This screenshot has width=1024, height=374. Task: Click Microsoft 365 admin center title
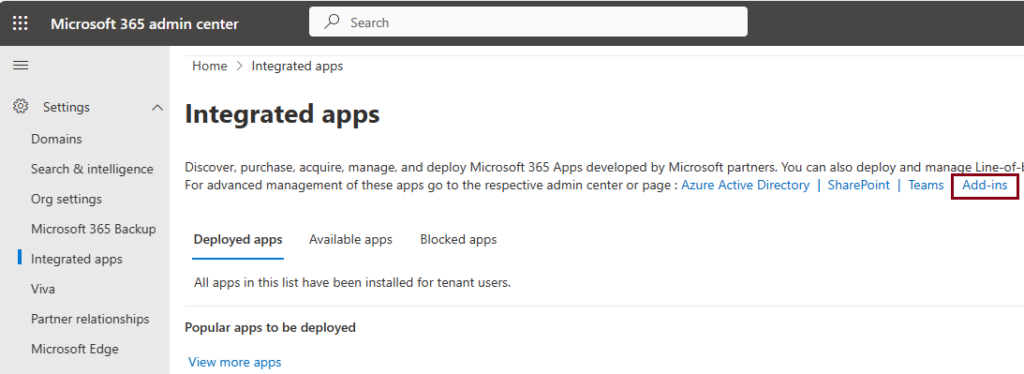coord(144,24)
